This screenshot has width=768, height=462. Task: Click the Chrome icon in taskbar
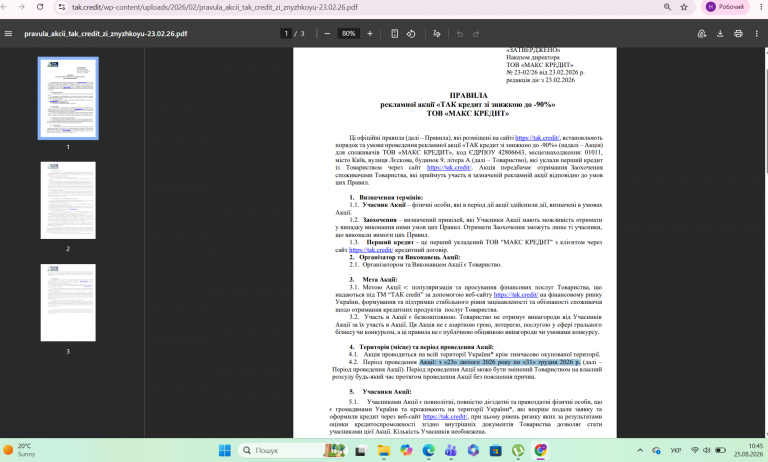tap(541, 450)
